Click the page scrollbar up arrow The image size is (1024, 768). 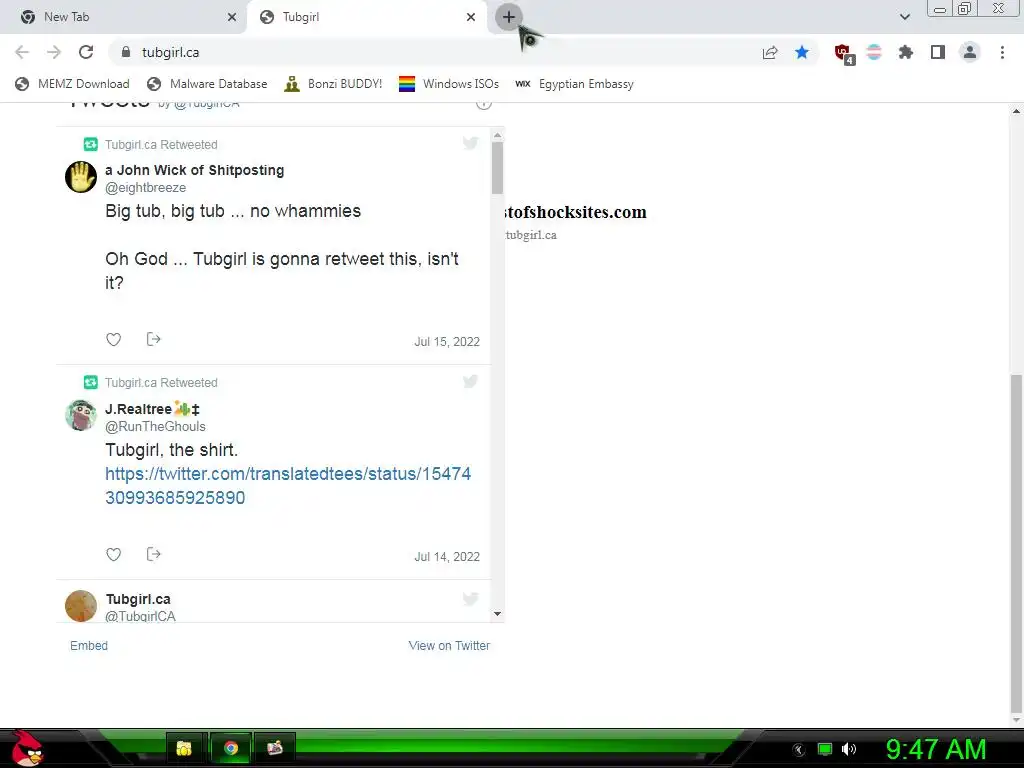pyautogui.click(x=1016, y=111)
